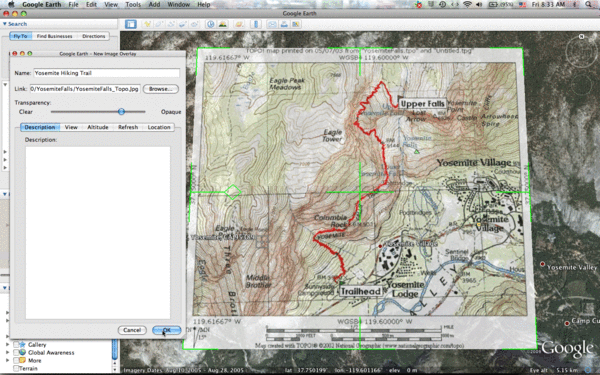600x375 pixels.
Task: Click in the overlay Name field
Action: [106, 73]
